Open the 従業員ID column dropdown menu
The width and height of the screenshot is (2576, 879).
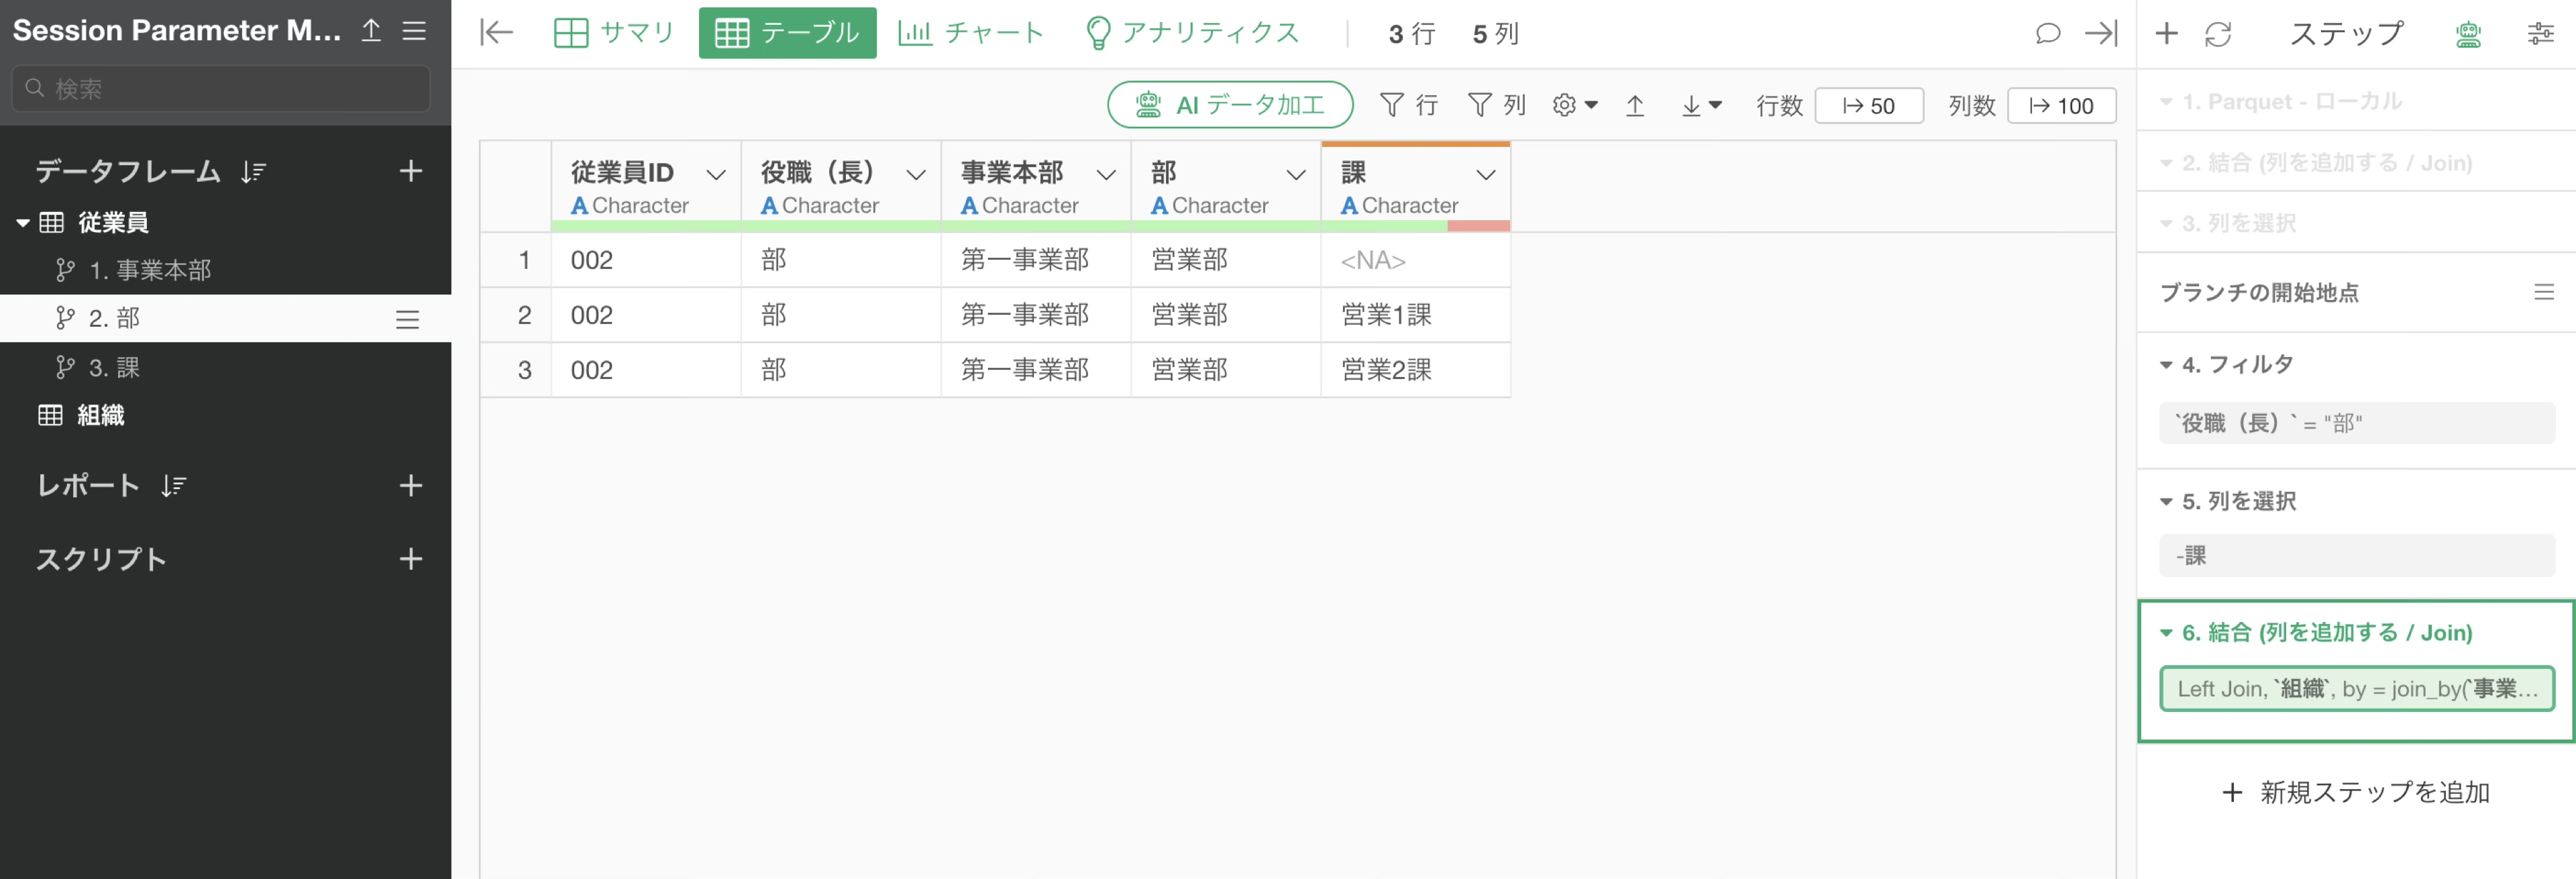click(715, 175)
